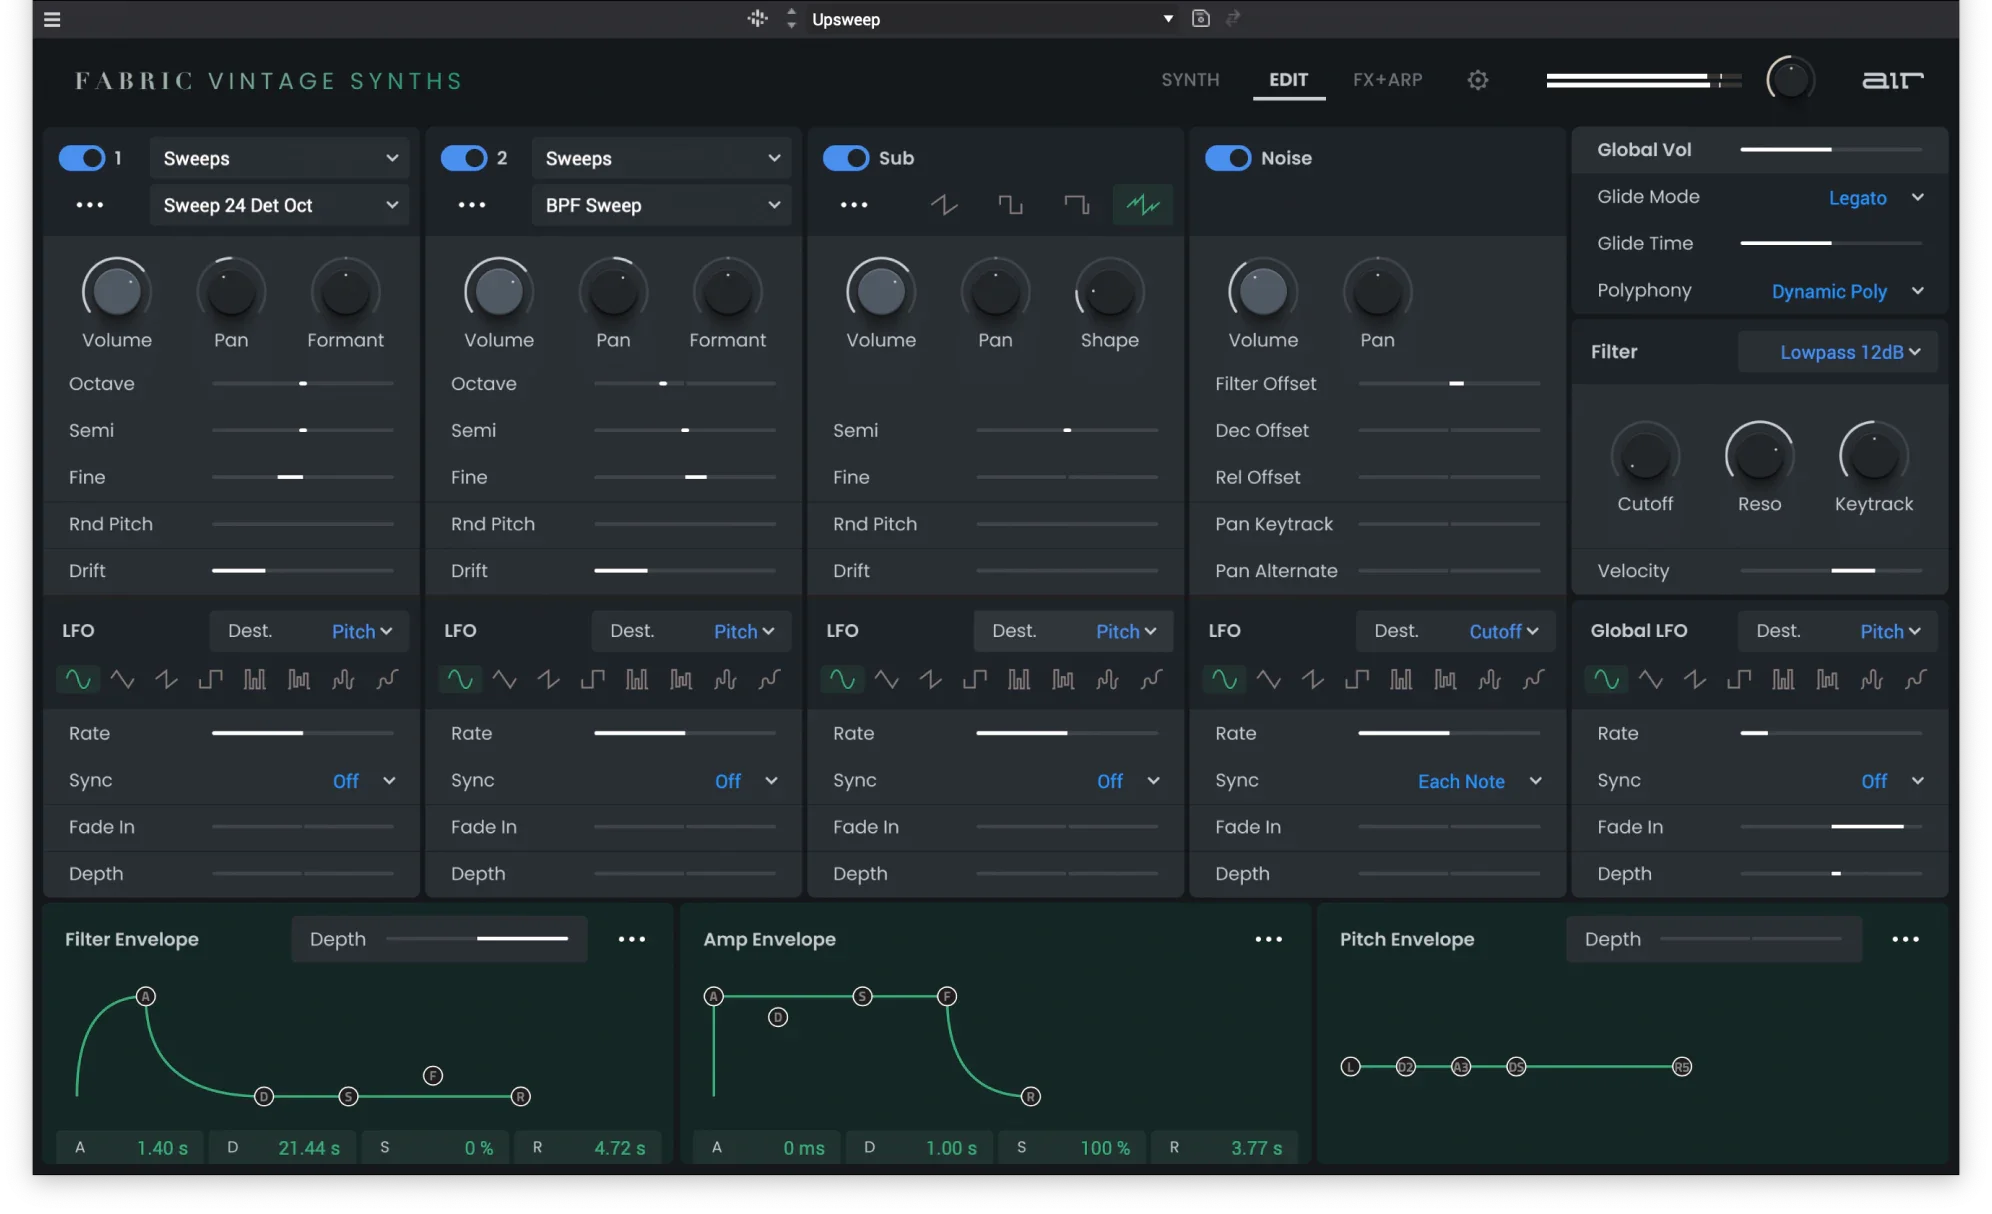
Task: Select the Sub highlighted noise-wave icon
Action: pos(1142,205)
